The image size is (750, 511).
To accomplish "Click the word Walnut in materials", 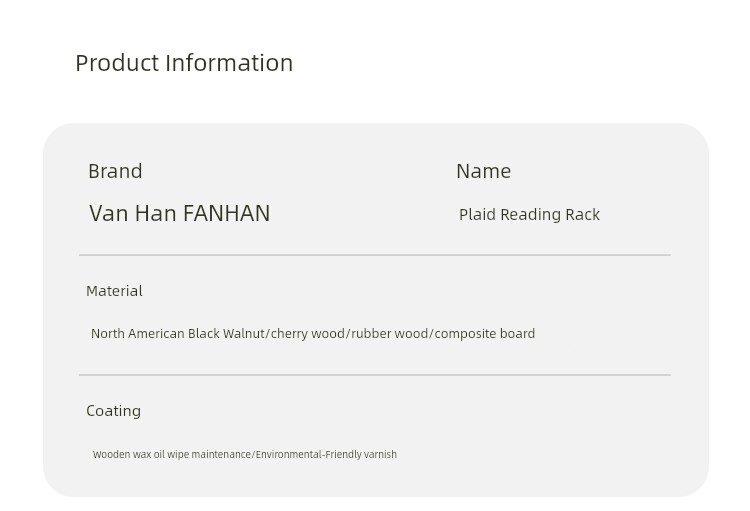I will click(243, 333).
